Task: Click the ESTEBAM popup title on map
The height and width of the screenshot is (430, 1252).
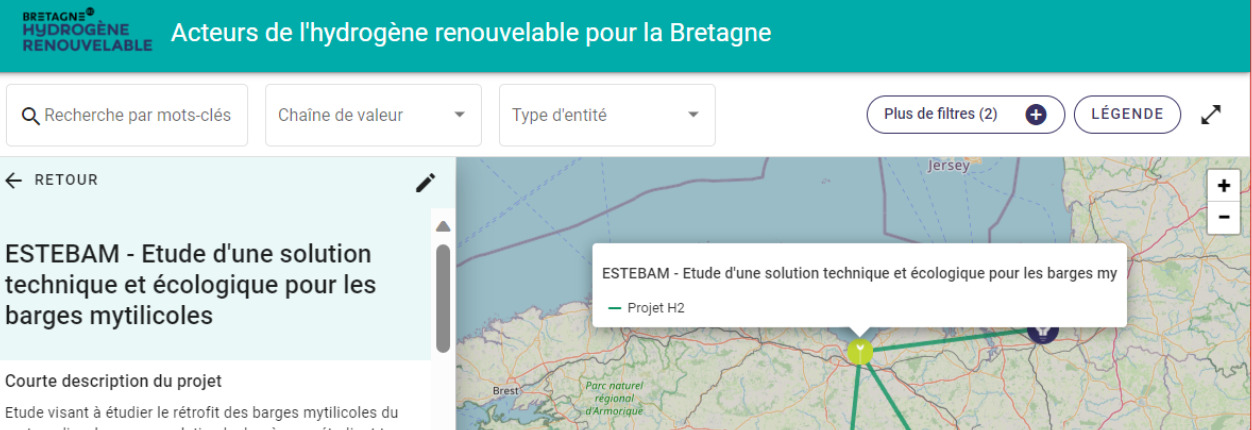Action: click(x=858, y=273)
